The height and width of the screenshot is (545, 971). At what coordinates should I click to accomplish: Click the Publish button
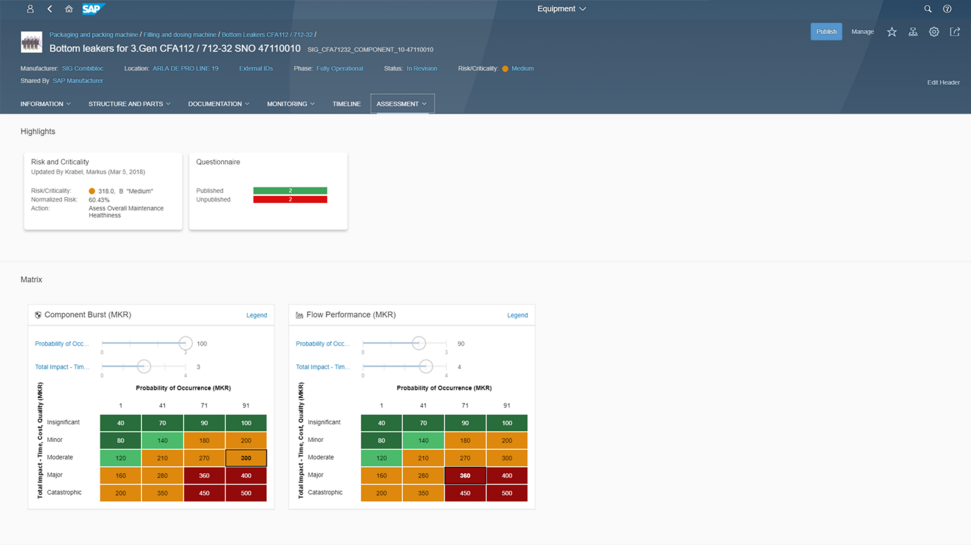[x=826, y=32]
